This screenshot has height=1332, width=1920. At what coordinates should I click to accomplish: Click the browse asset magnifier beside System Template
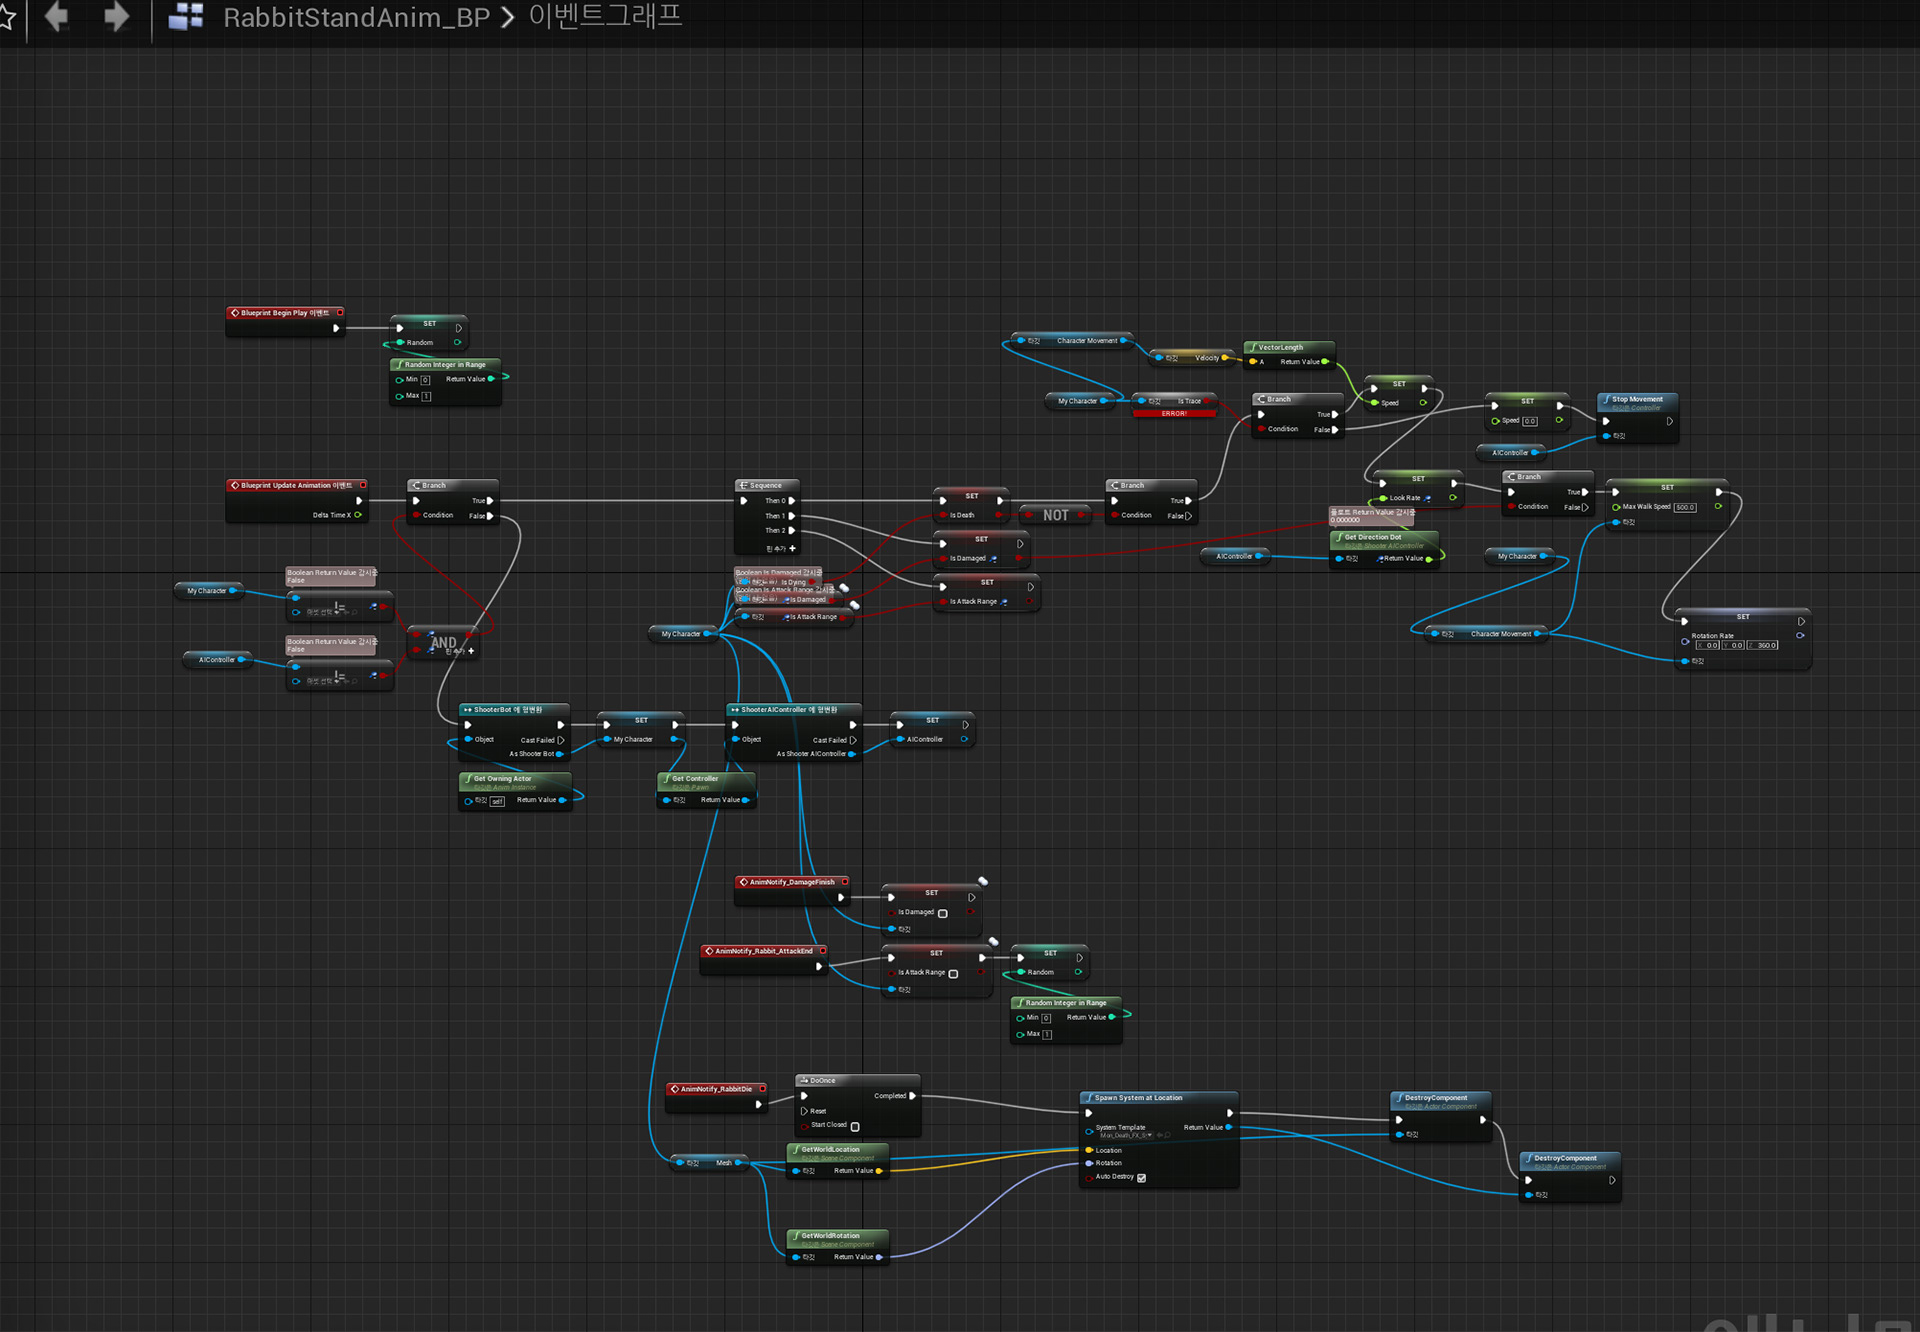click(1167, 1135)
